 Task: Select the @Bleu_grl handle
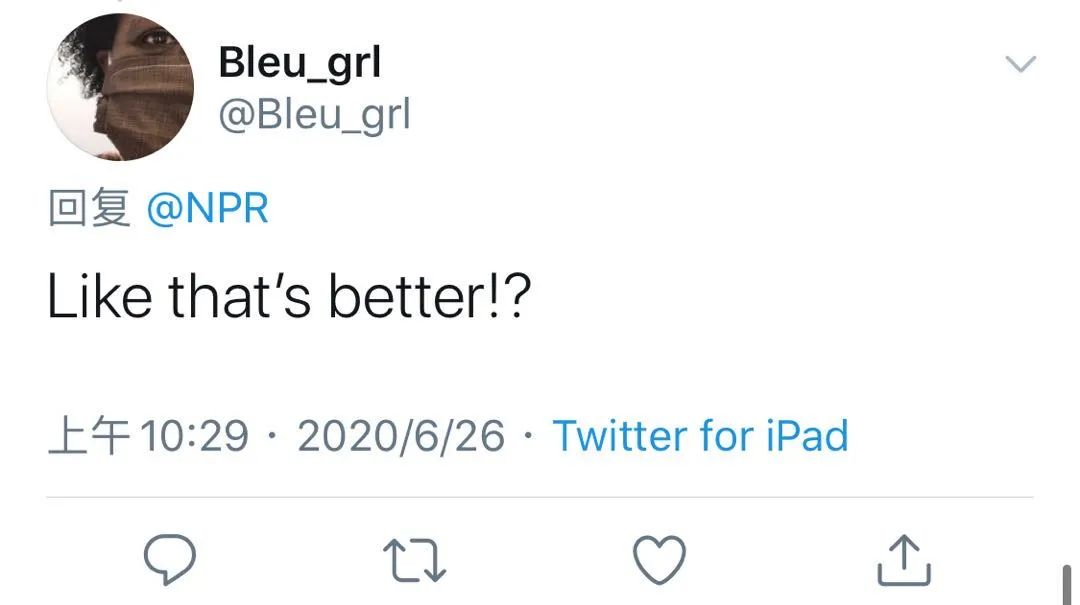314,114
